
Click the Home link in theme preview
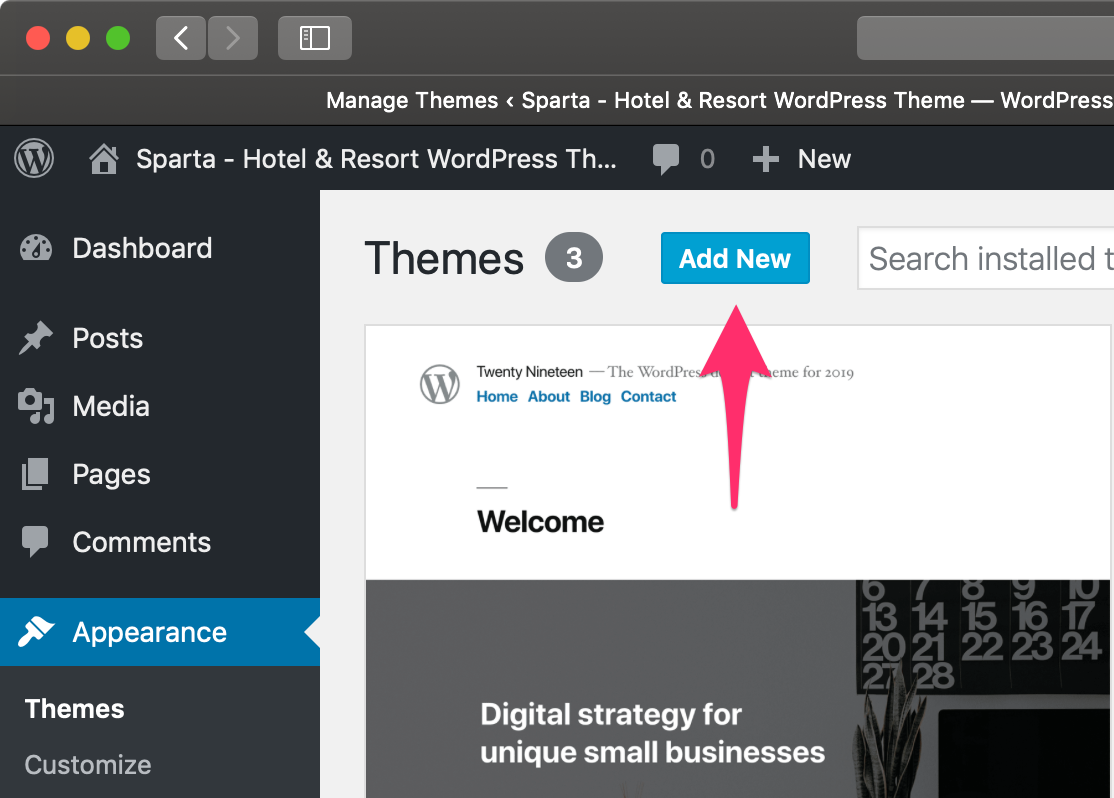tap(497, 397)
